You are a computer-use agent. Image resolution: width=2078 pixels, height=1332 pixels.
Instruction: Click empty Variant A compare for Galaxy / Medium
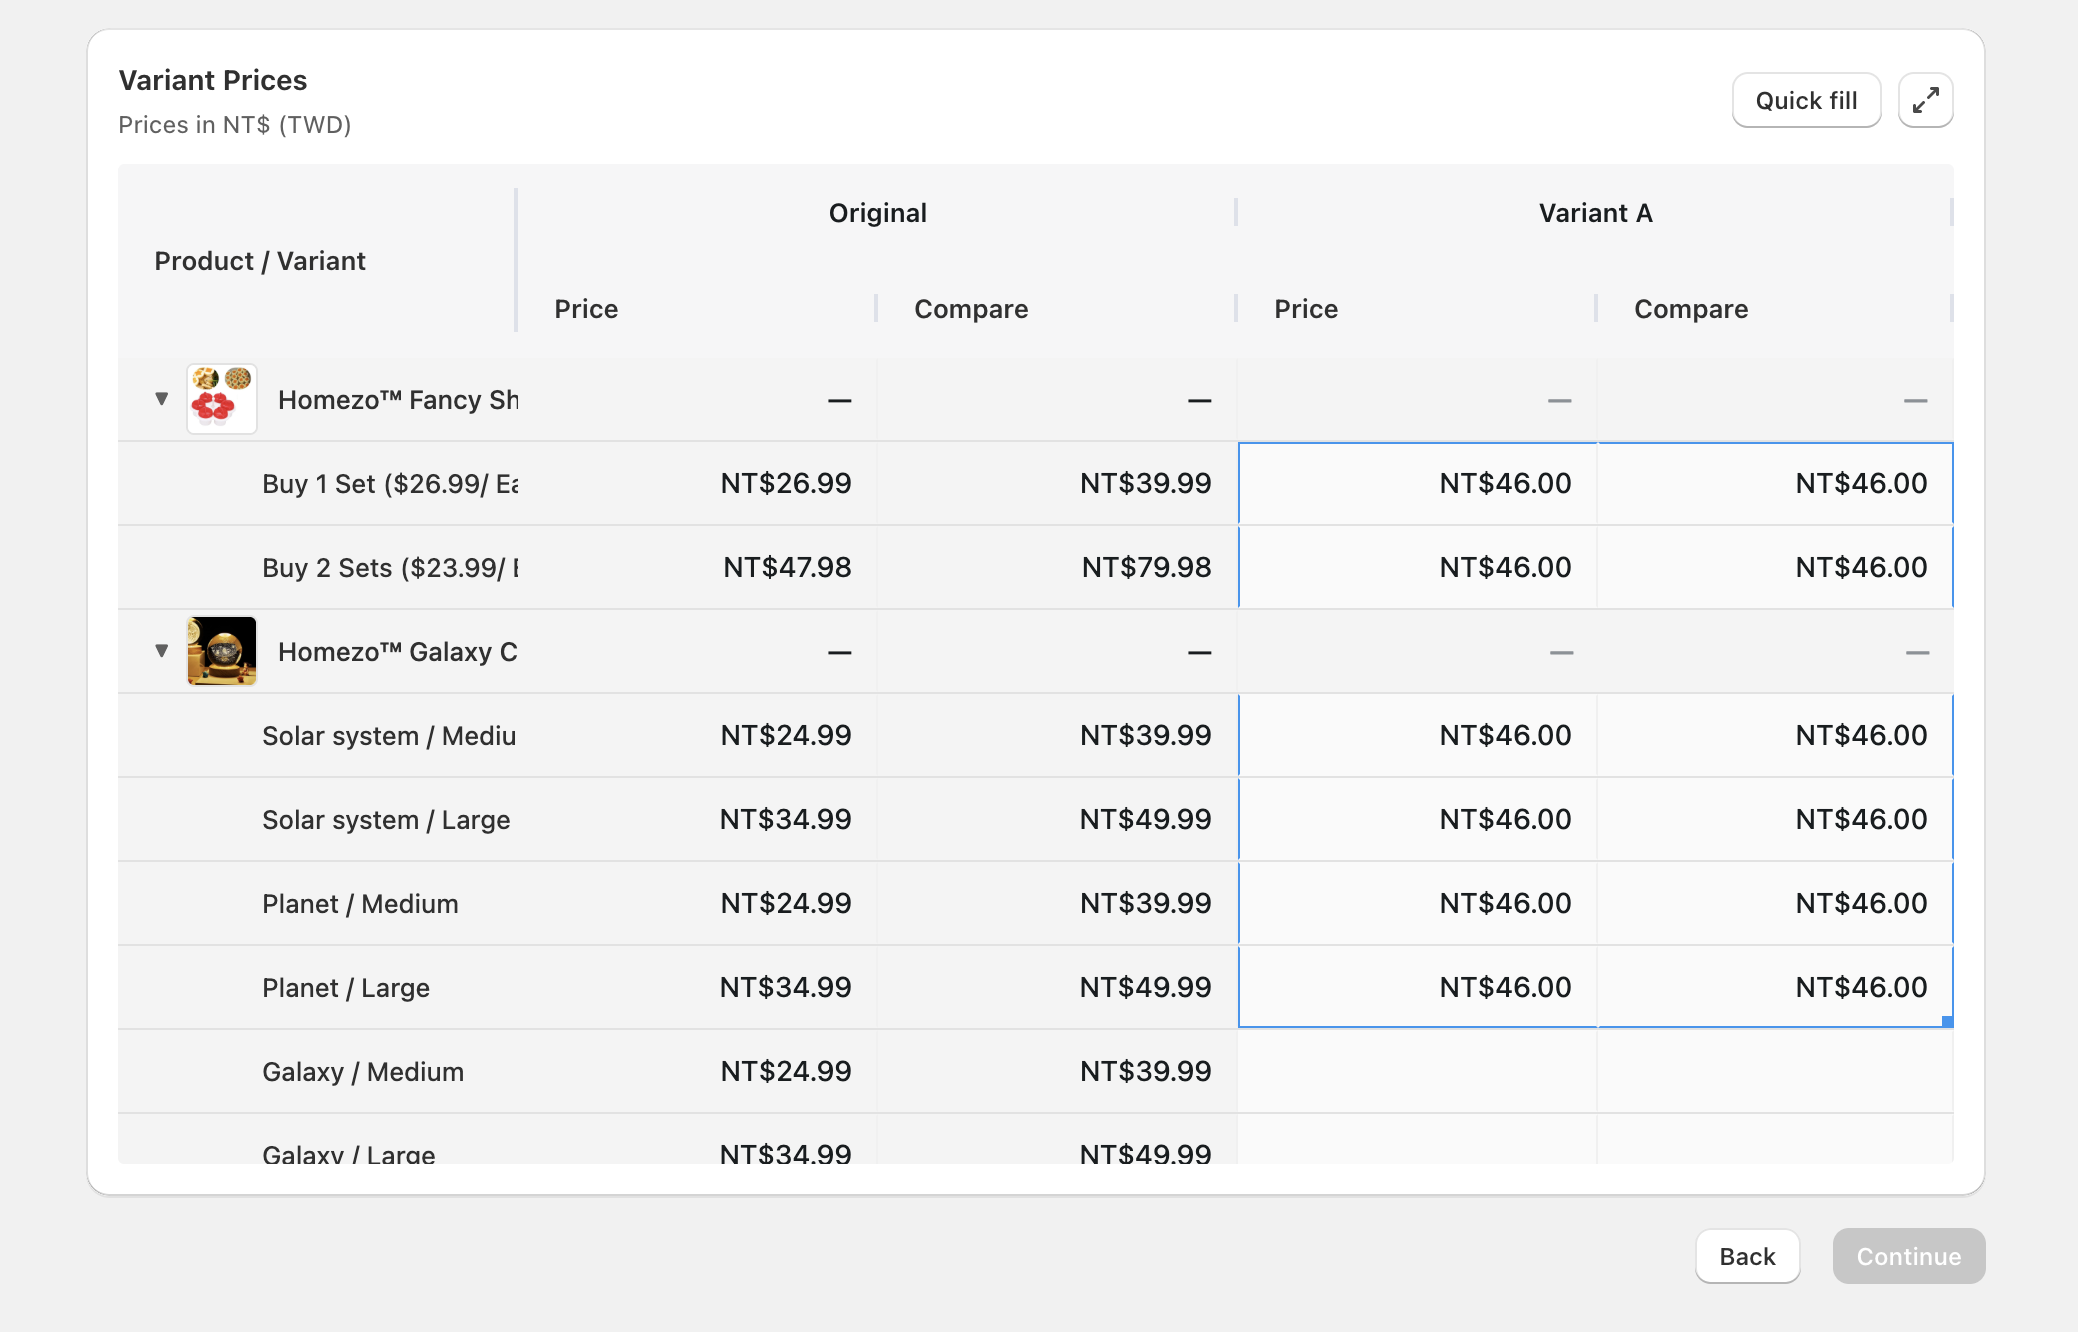point(1775,1072)
